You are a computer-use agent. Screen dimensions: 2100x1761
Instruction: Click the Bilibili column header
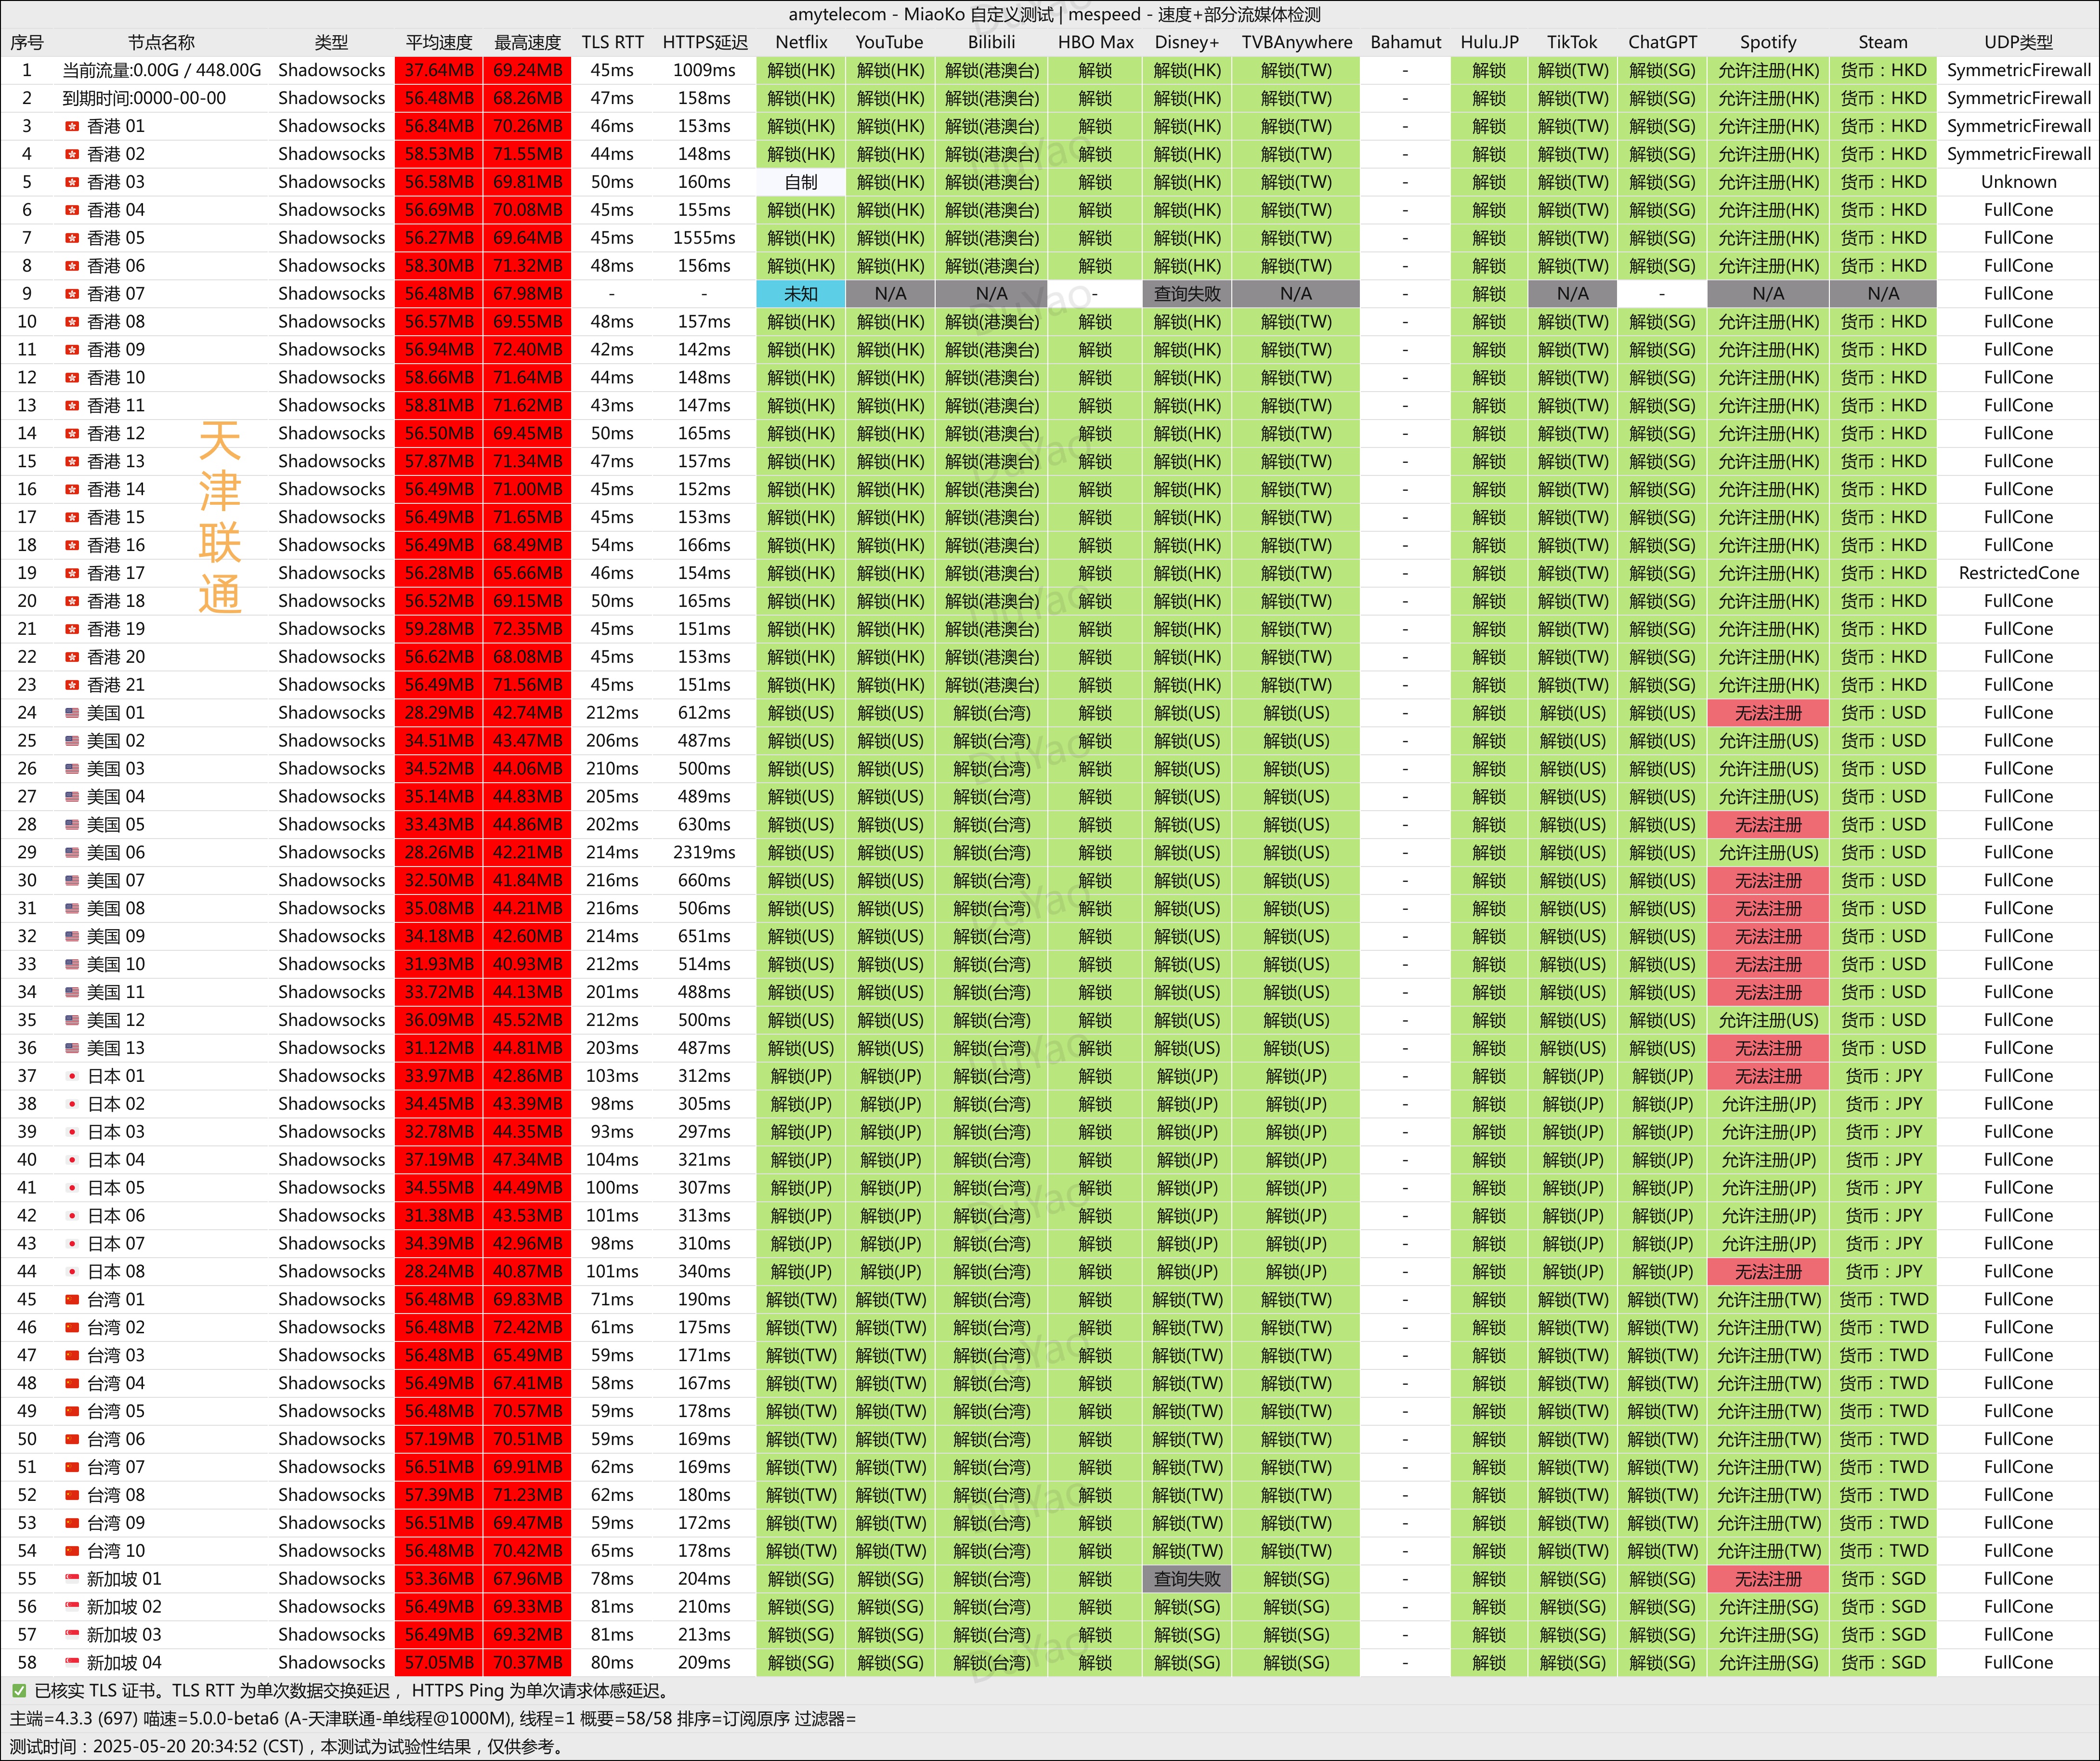coord(991,42)
